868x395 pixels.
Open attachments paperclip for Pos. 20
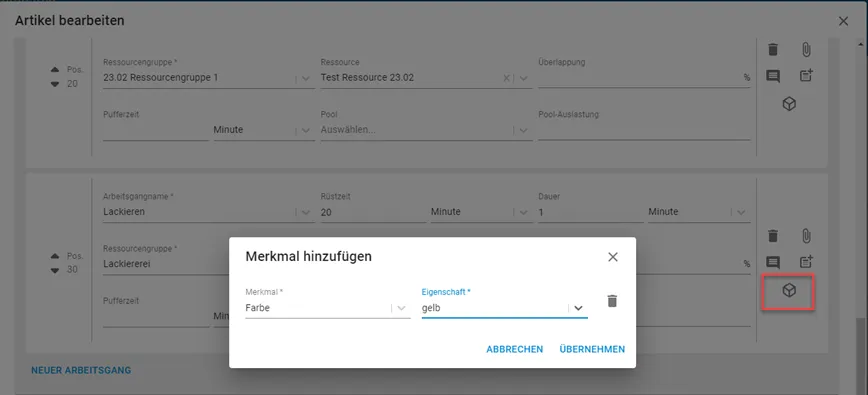(806, 50)
